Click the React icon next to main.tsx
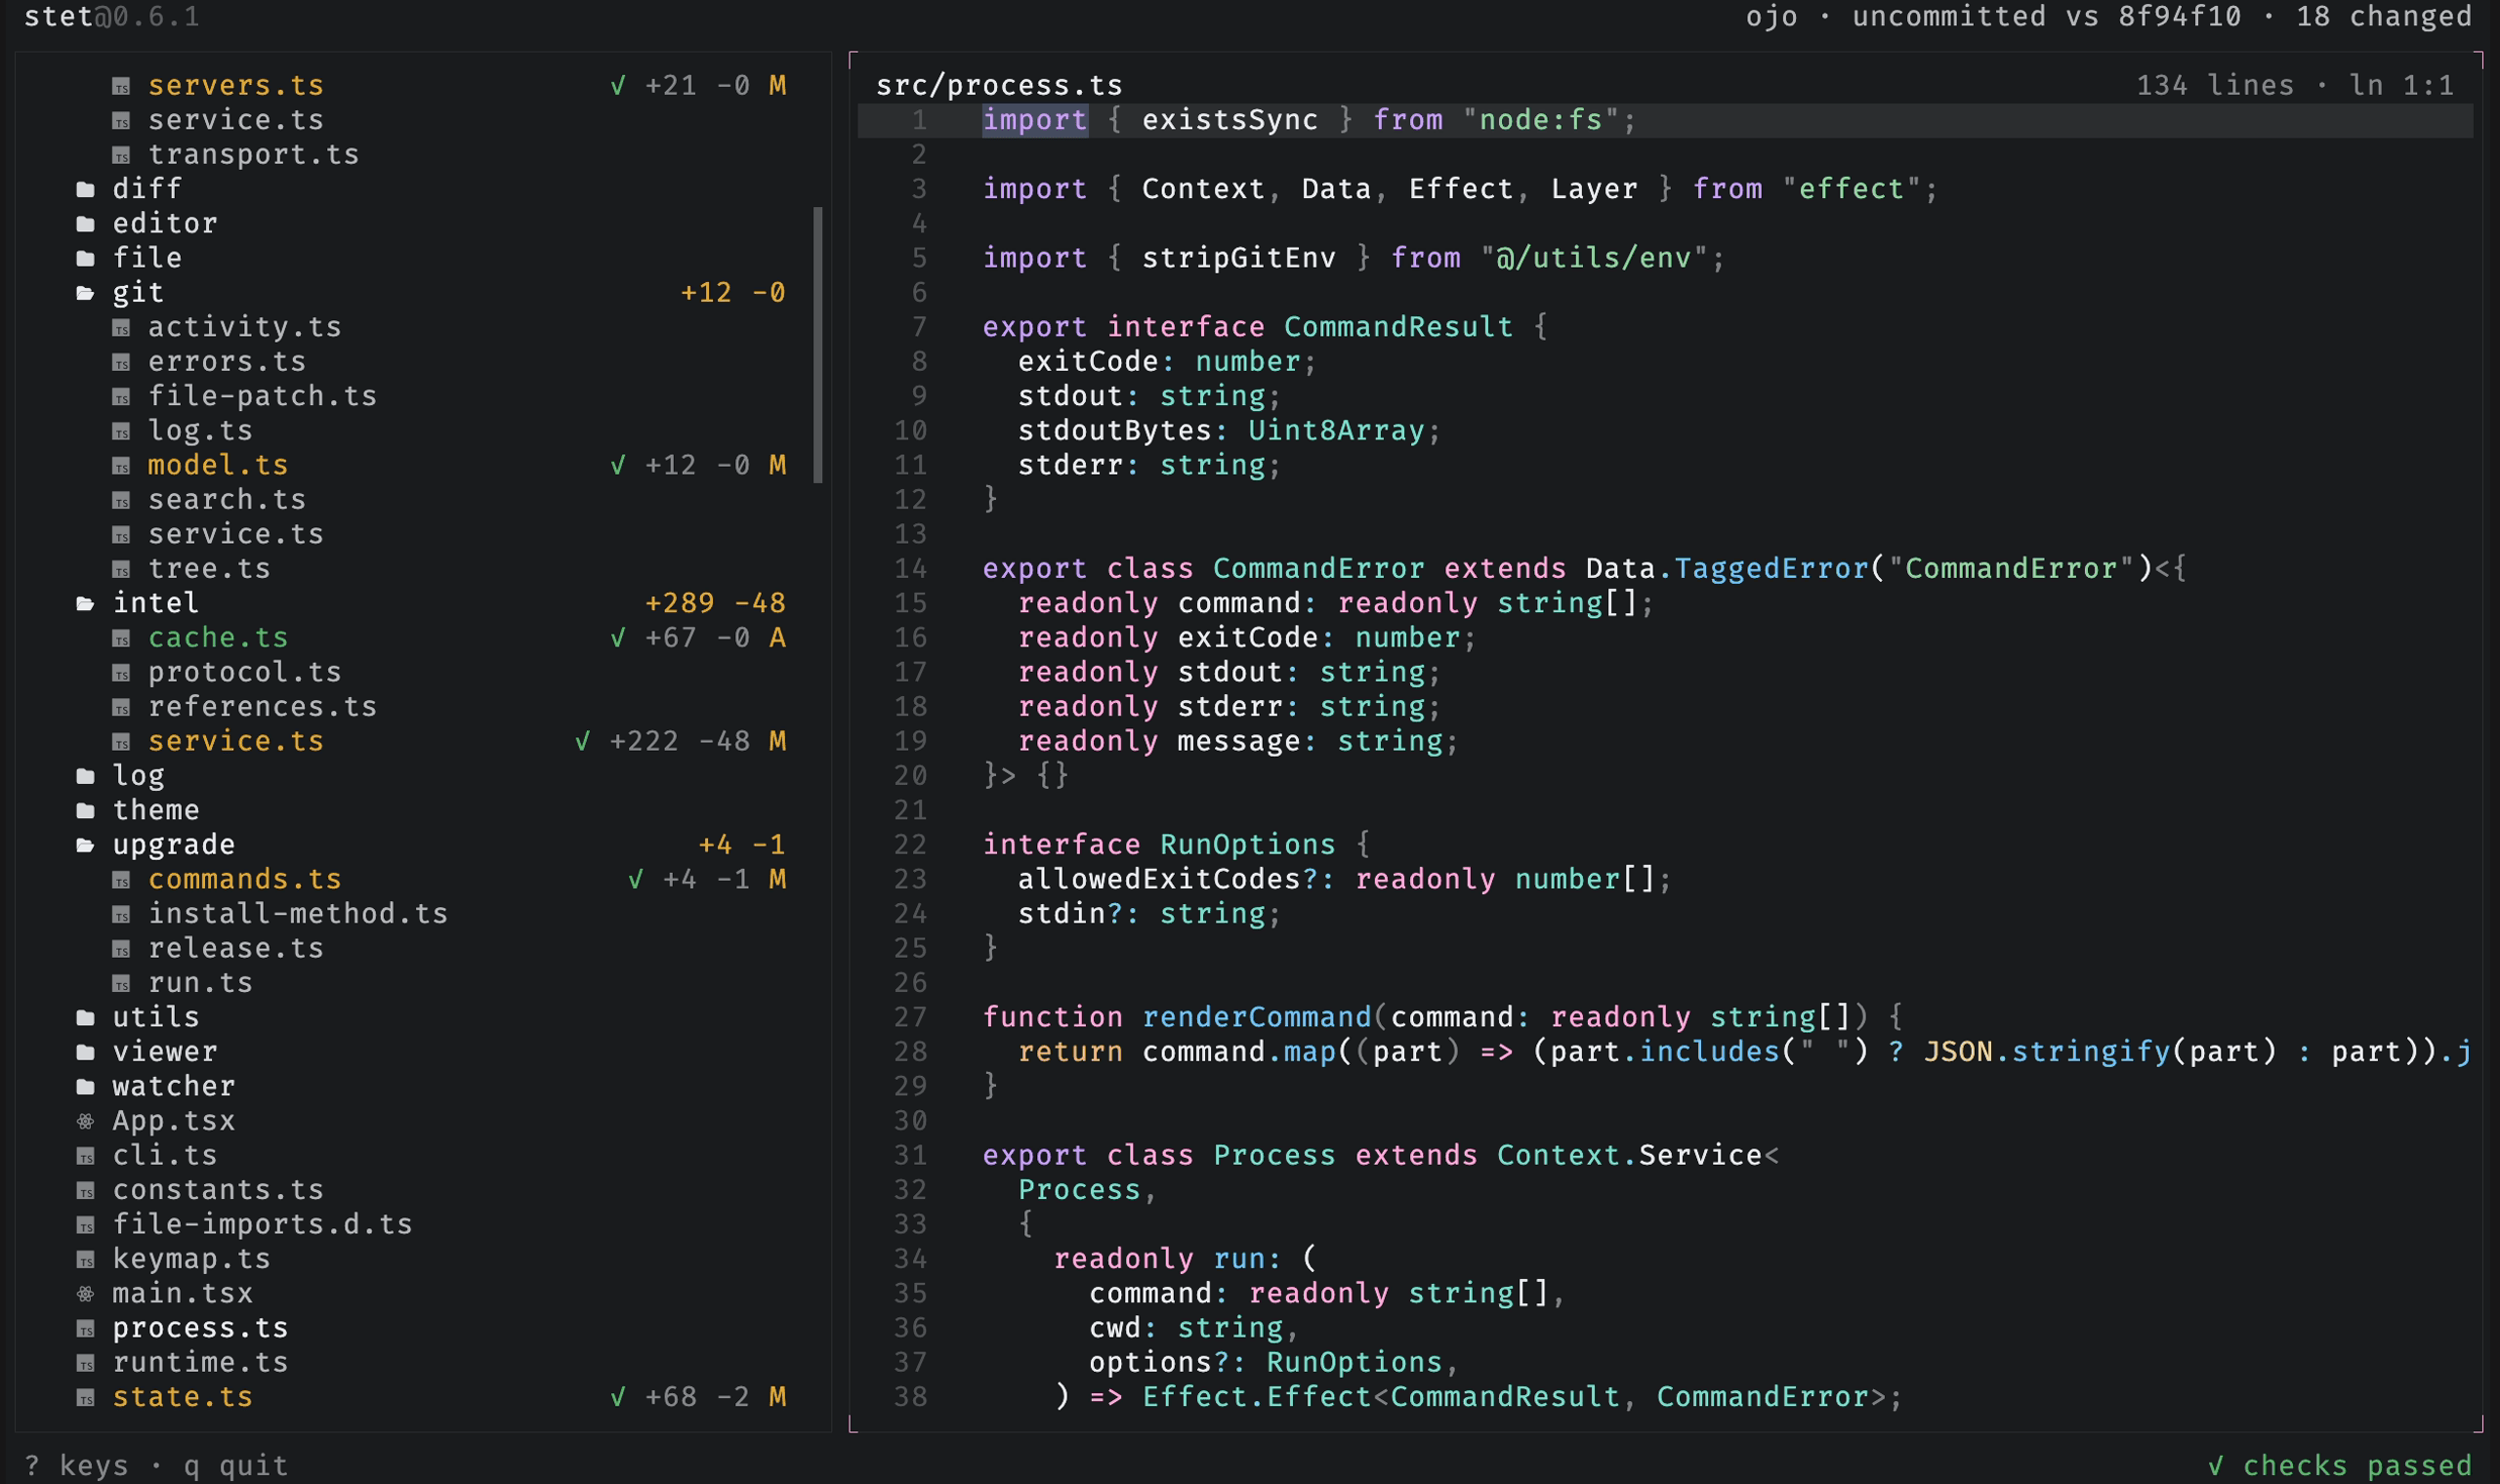2500x1484 pixels. point(86,1294)
